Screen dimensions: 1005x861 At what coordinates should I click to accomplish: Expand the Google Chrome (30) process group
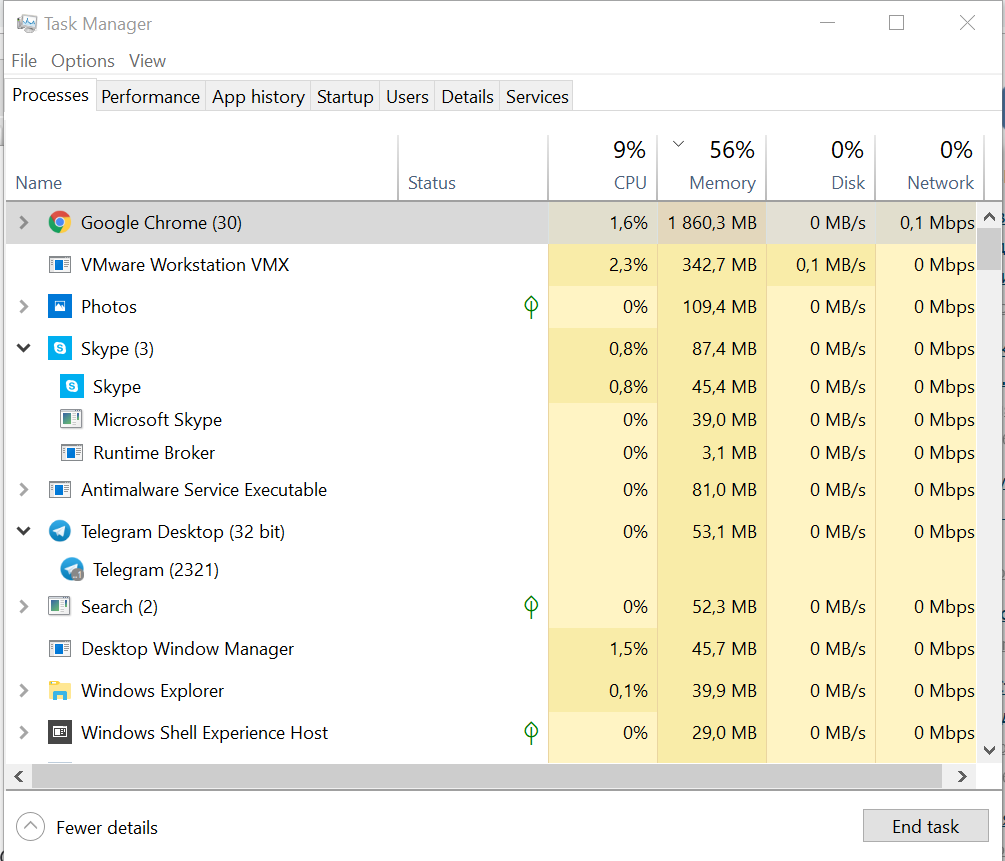(x=24, y=222)
